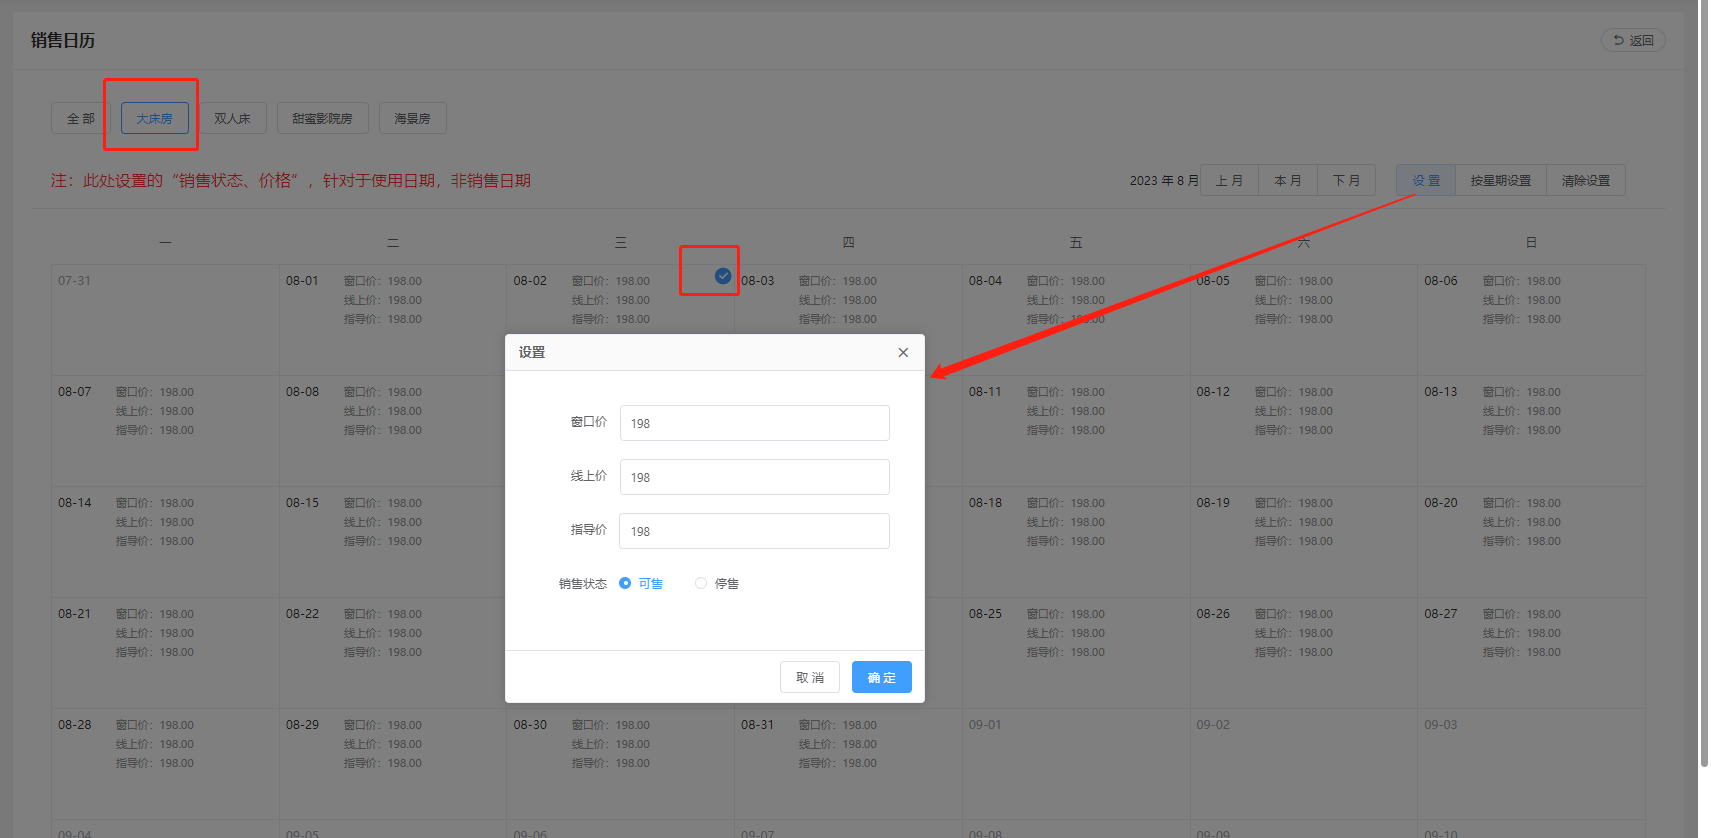Click the 指导价 input field
Image resolution: width=1711 pixels, height=838 pixels.
pos(754,531)
